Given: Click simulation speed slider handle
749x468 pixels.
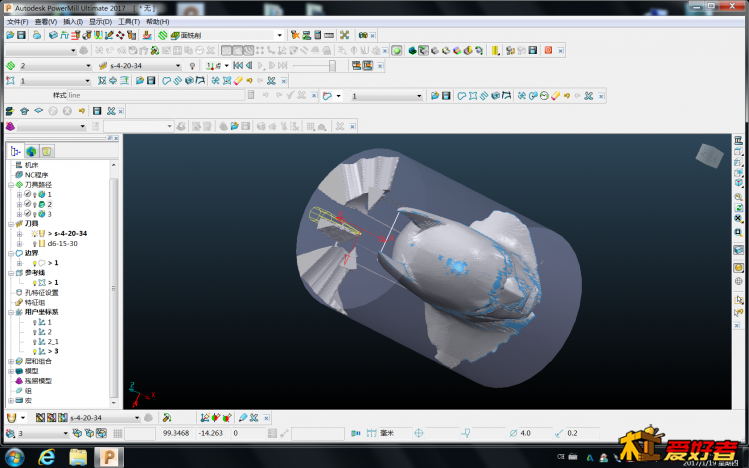Looking at the screenshot, I should click(x=332, y=65).
